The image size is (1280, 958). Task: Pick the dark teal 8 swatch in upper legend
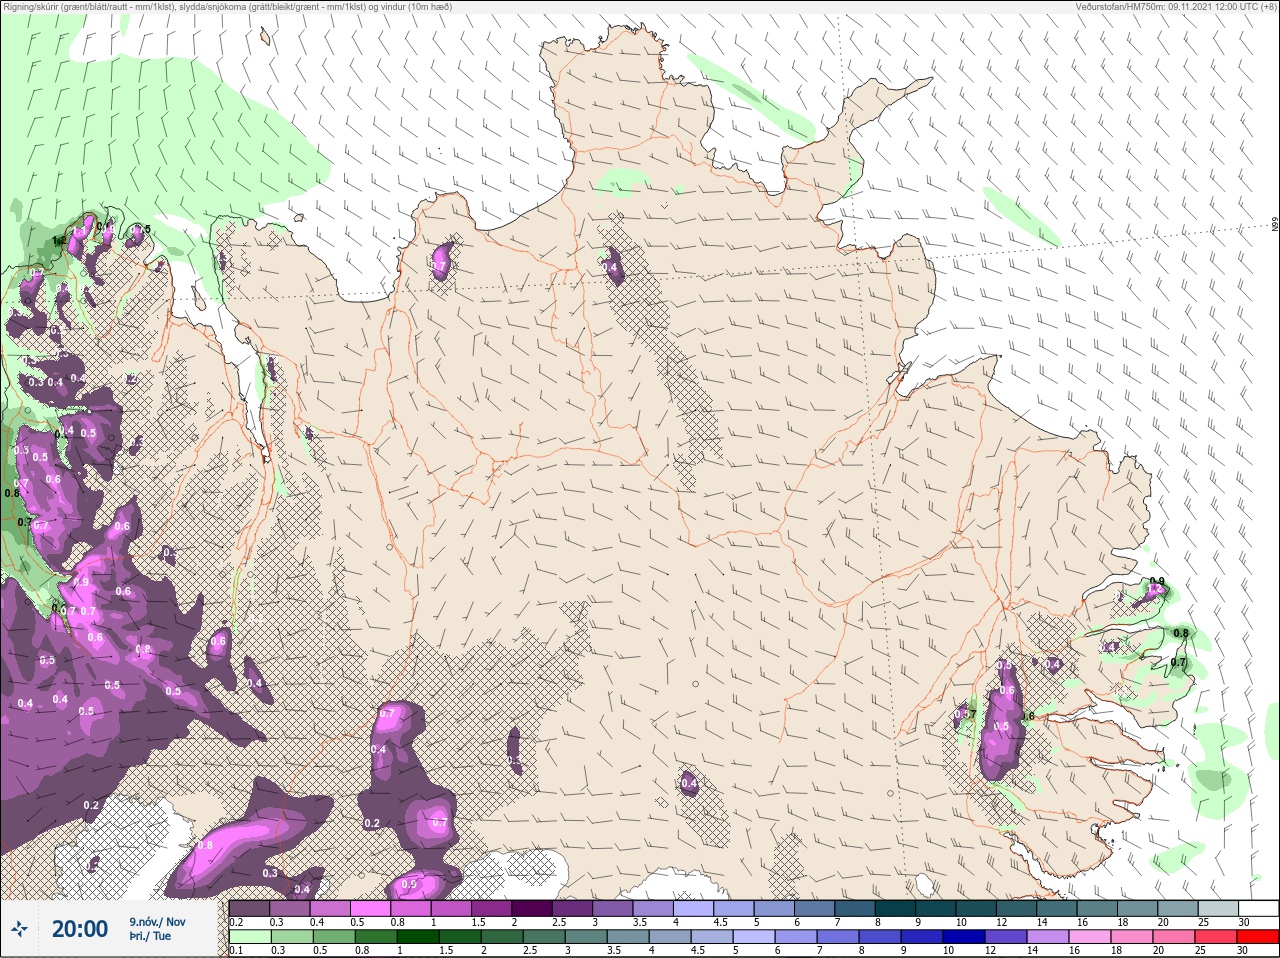tap(895, 908)
